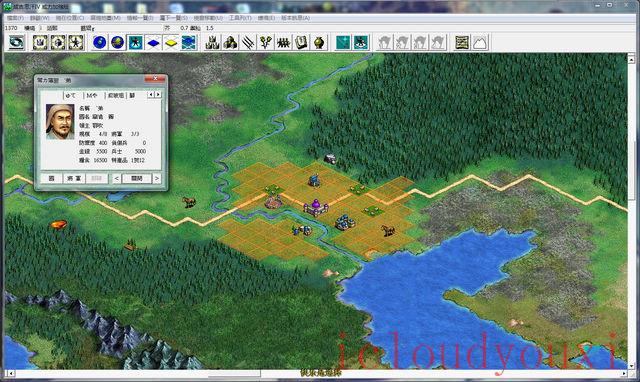Click the orange flame object in grassland

58,224
